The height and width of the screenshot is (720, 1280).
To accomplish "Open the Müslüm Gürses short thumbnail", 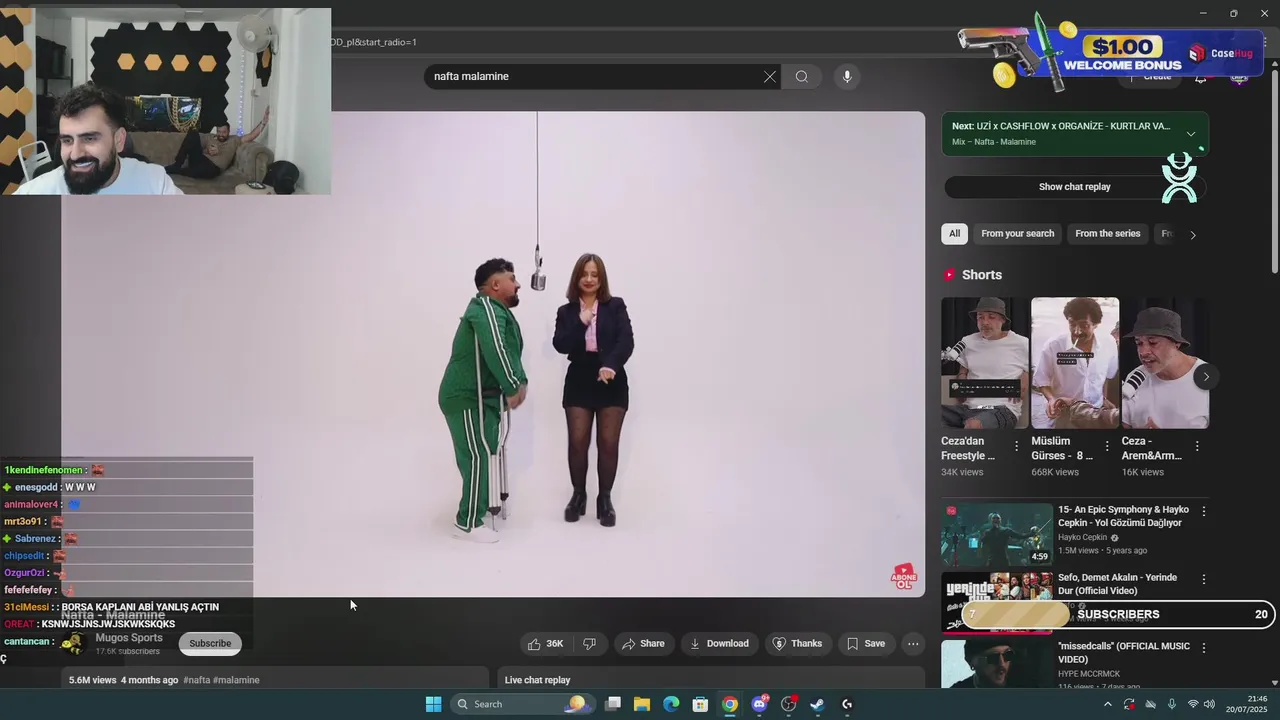I will pyautogui.click(x=1075, y=363).
